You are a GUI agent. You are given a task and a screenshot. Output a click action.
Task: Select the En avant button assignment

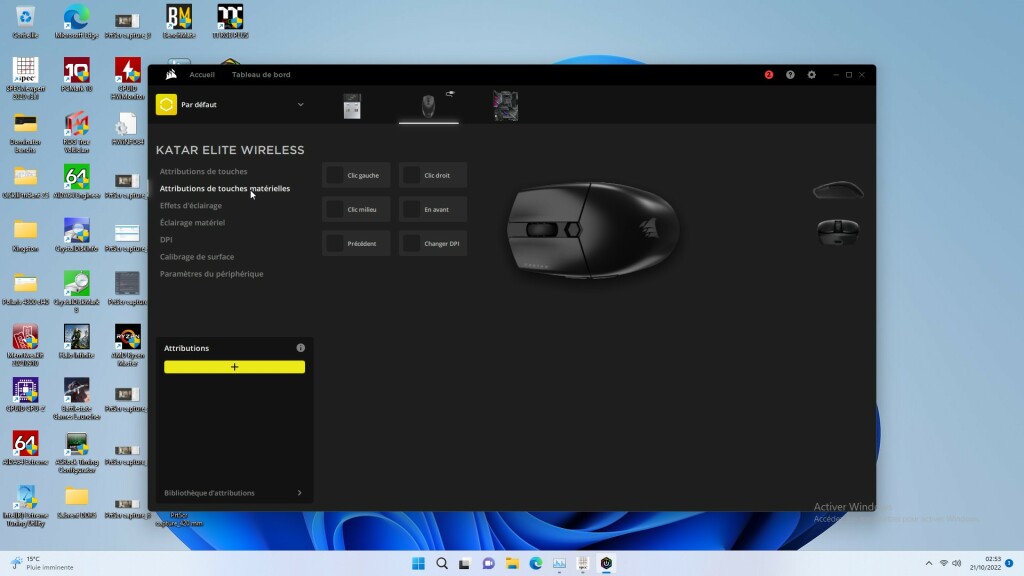(x=433, y=209)
